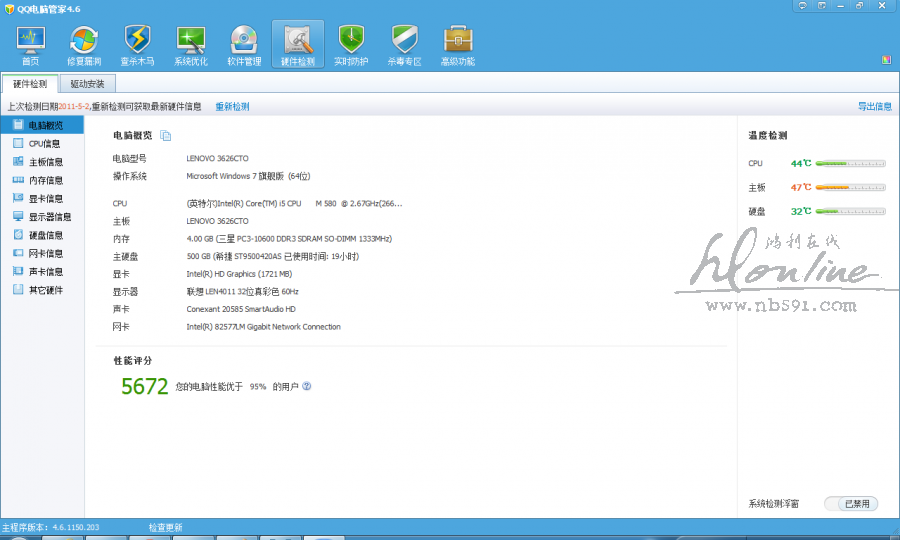Screen dimensions: 900x540
Task: Open 高级功能 advanced features toolbox
Action: pos(458,45)
